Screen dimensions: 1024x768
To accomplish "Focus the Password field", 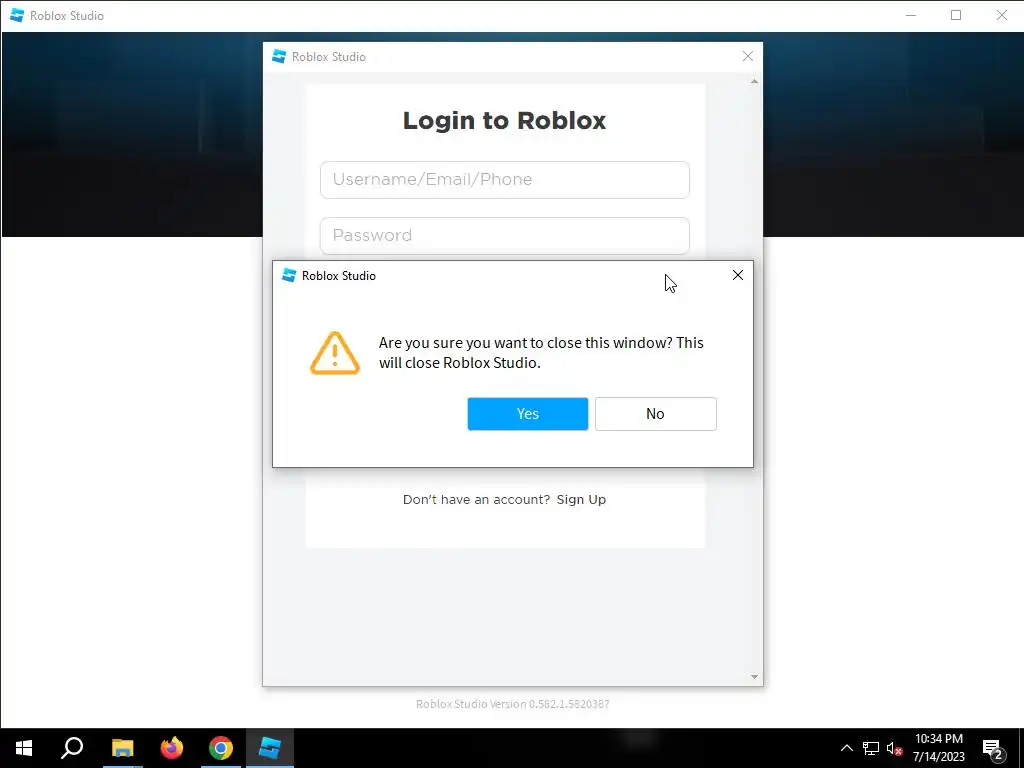I will coord(505,235).
